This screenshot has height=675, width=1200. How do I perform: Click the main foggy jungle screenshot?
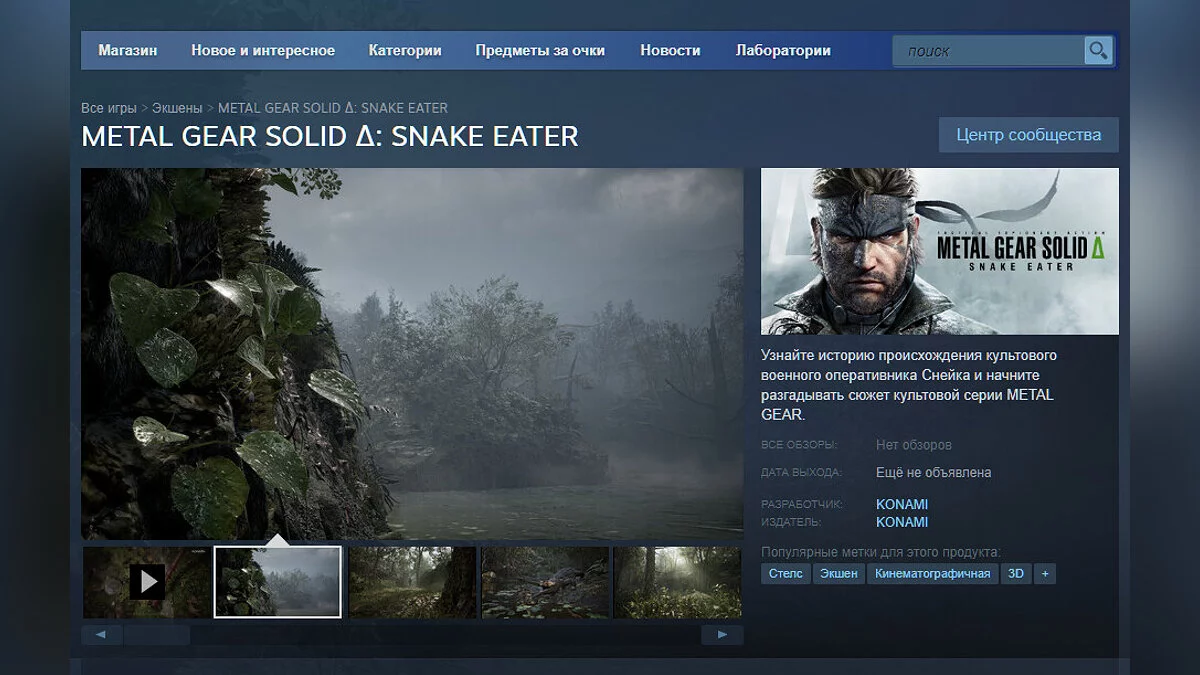click(412, 354)
